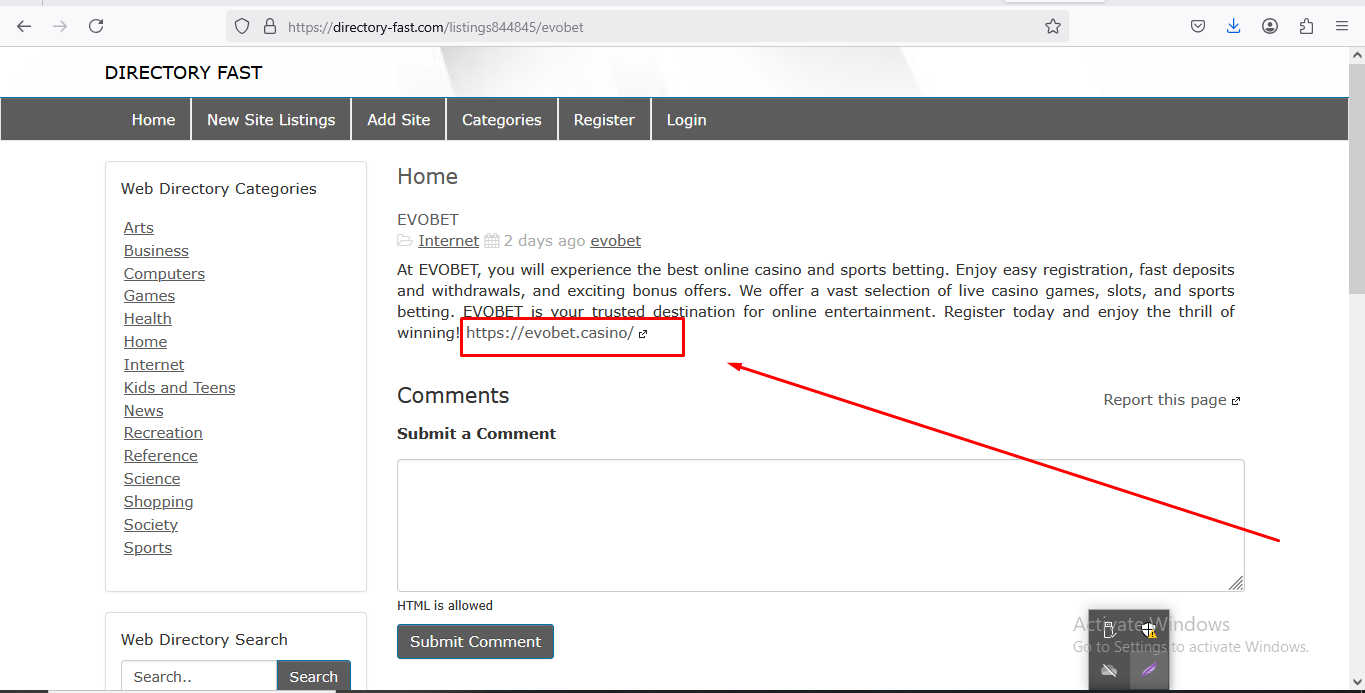Open the Save to Pocket icon
The width and height of the screenshot is (1365, 693).
tap(1197, 27)
